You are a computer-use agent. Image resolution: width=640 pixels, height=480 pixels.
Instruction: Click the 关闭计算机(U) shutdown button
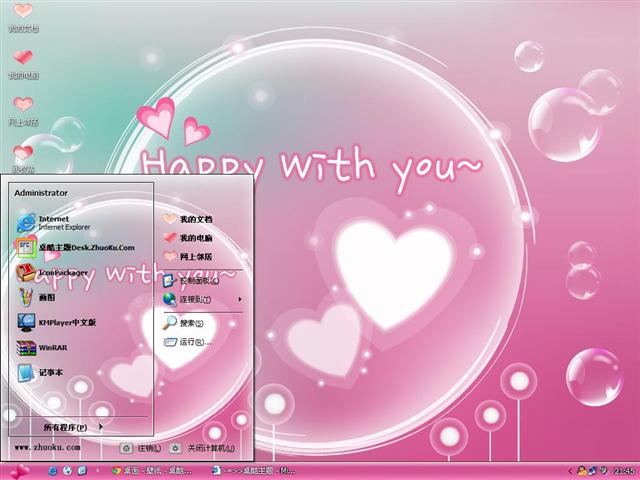point(202,448)
